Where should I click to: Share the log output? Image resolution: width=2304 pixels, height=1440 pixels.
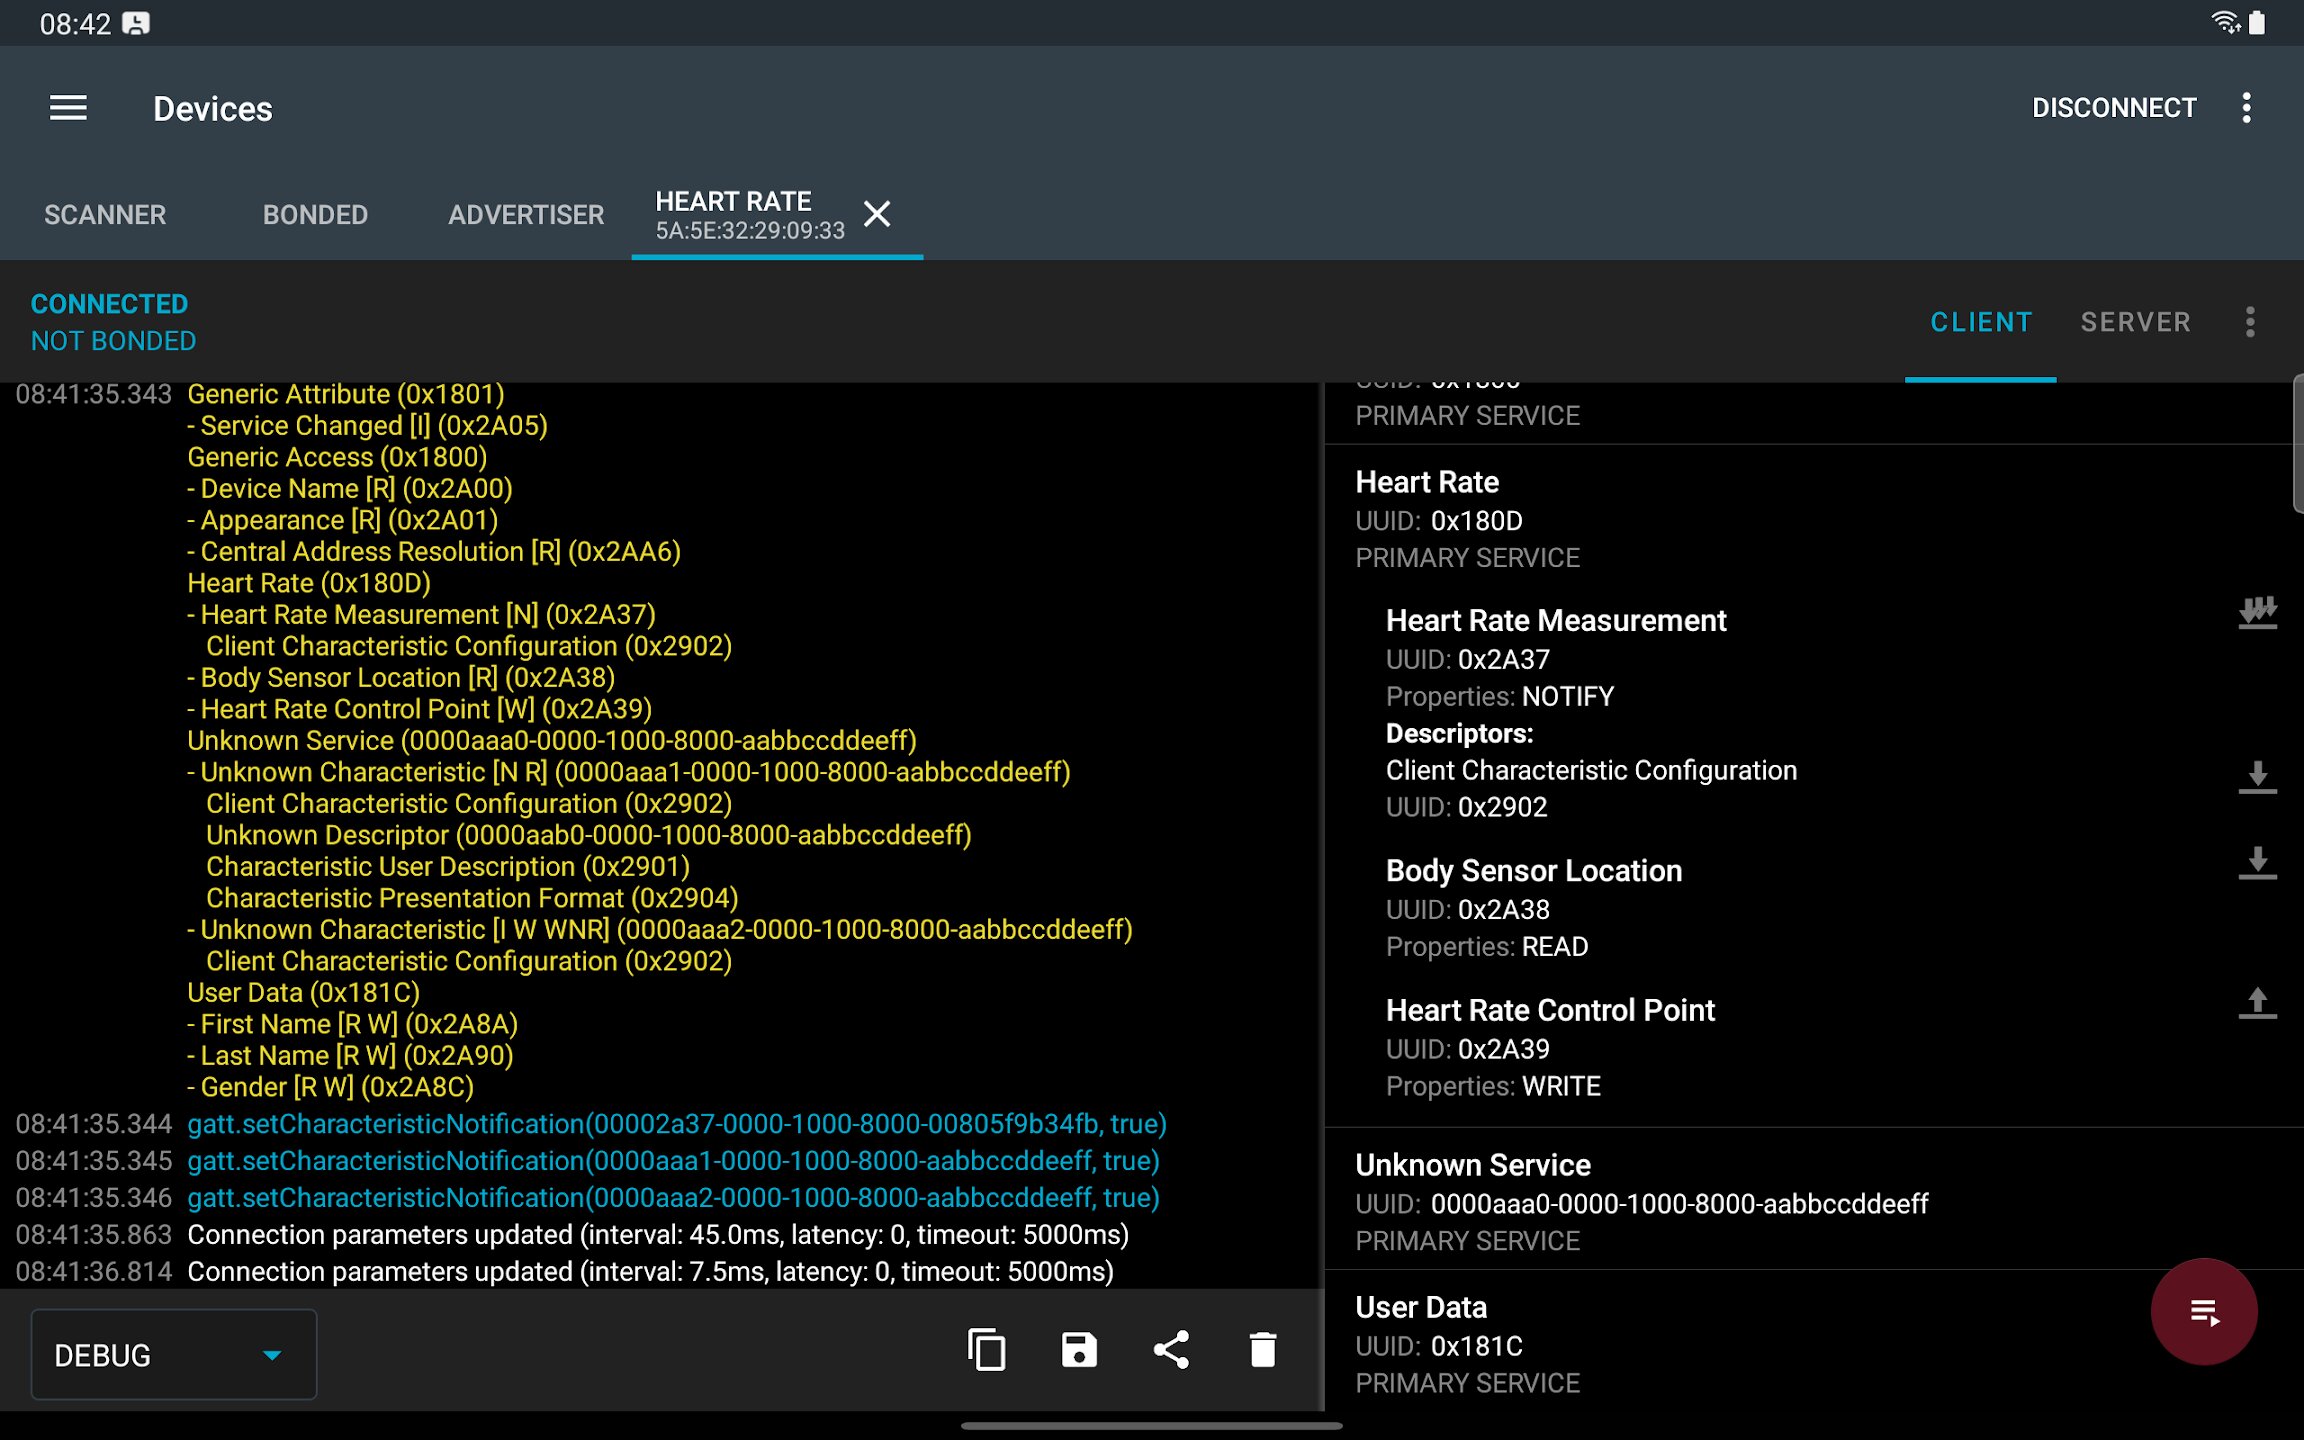click(1171, 1350)
